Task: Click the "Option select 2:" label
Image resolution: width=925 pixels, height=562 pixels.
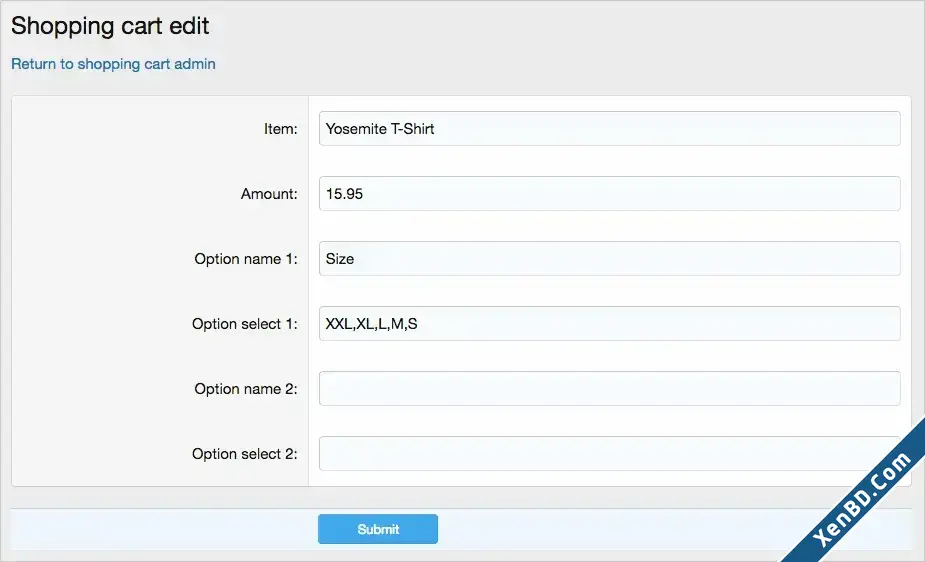Action: tap(245, 453)
